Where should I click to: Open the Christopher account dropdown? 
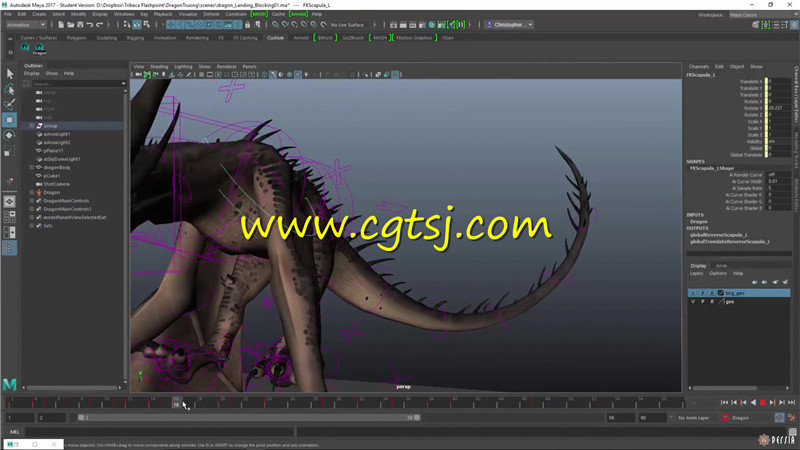tap(509, 24)
